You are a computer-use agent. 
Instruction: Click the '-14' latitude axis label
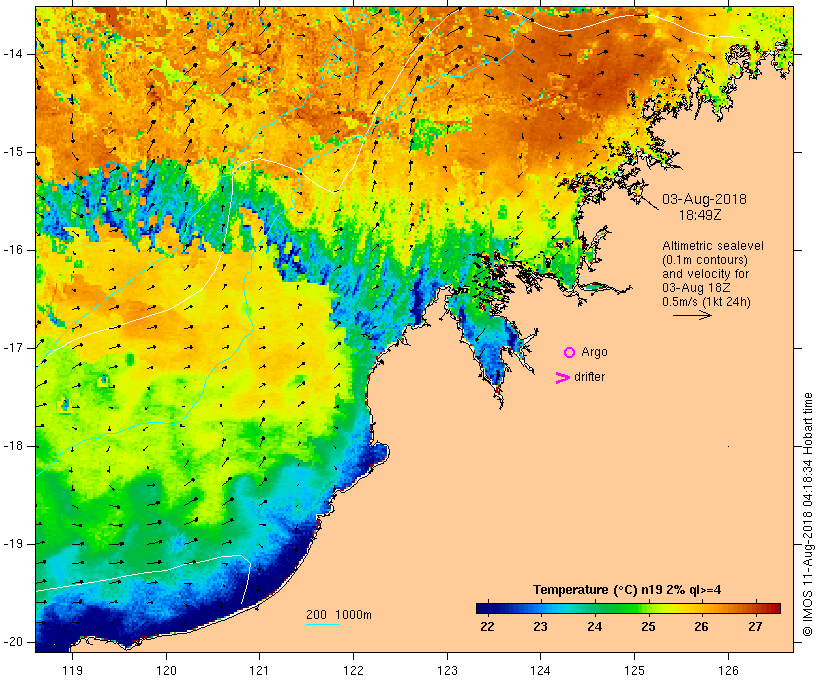[x=12, y=54]
